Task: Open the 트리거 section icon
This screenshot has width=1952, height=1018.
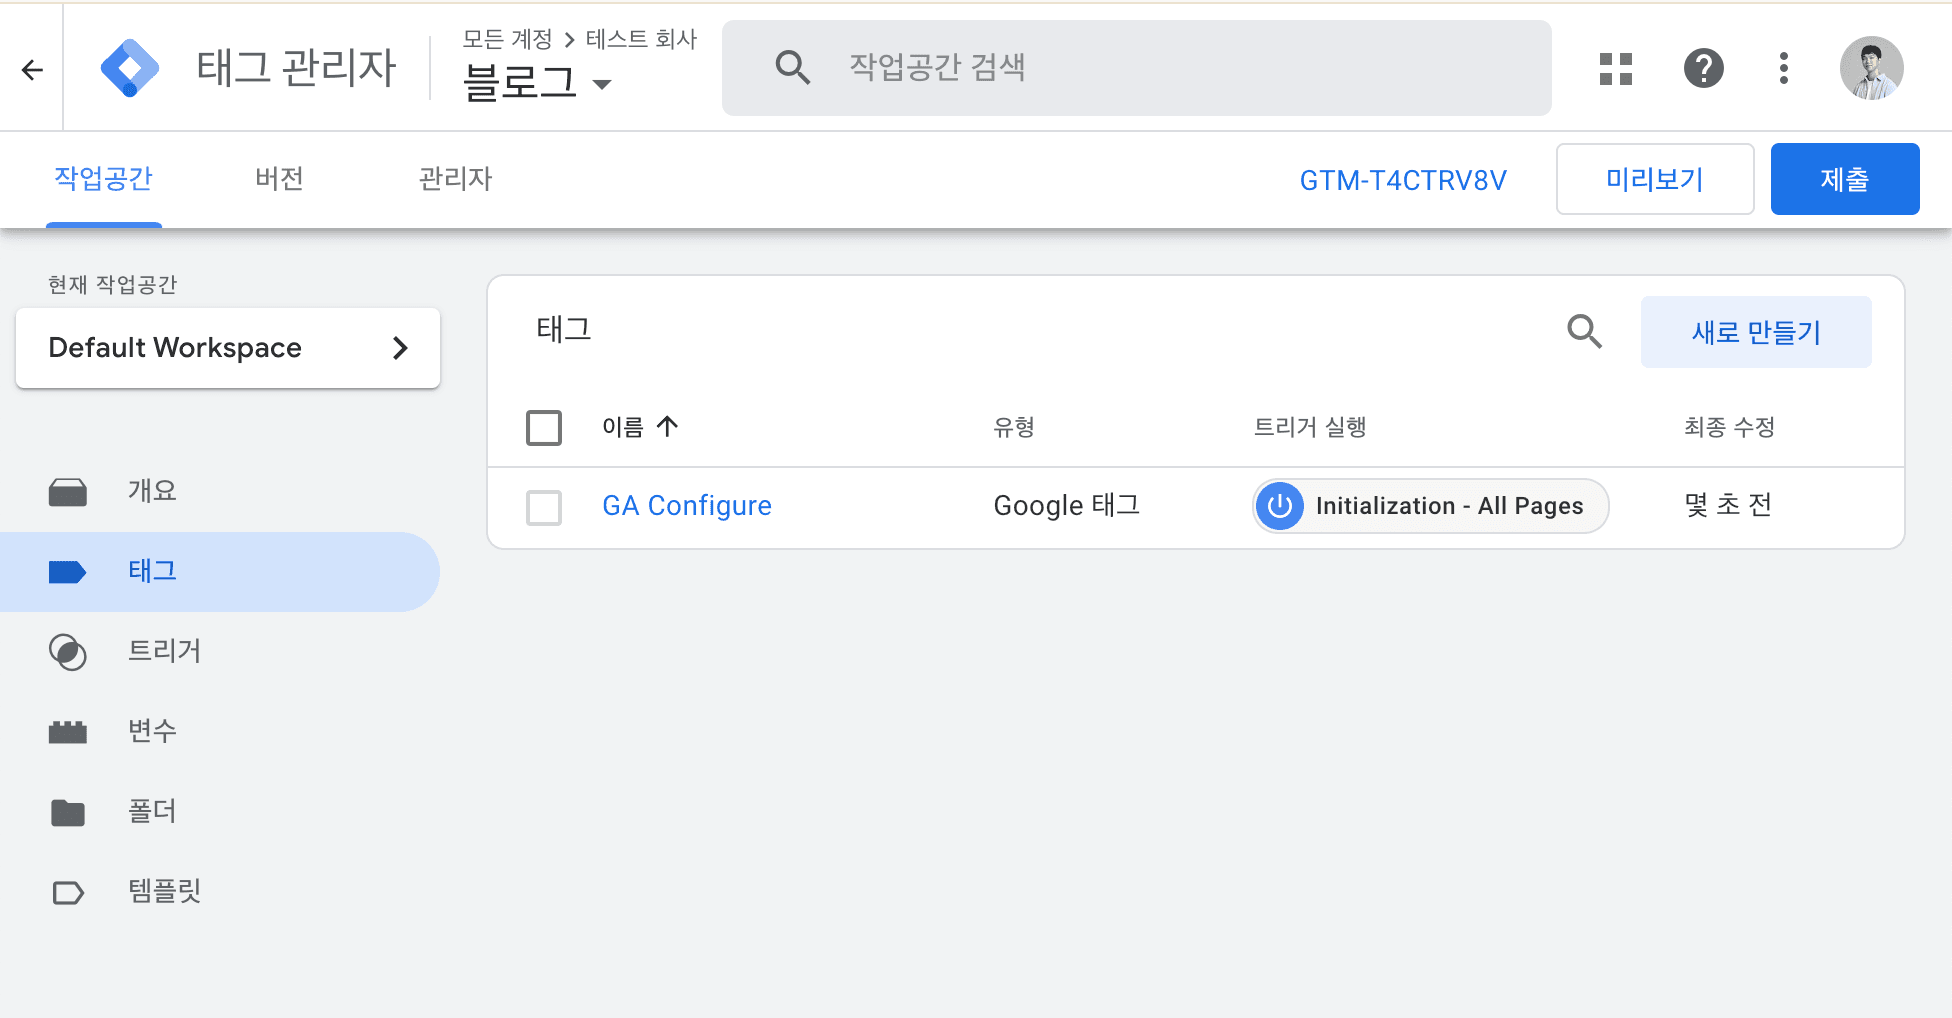Action: click(x=67, y=651)
